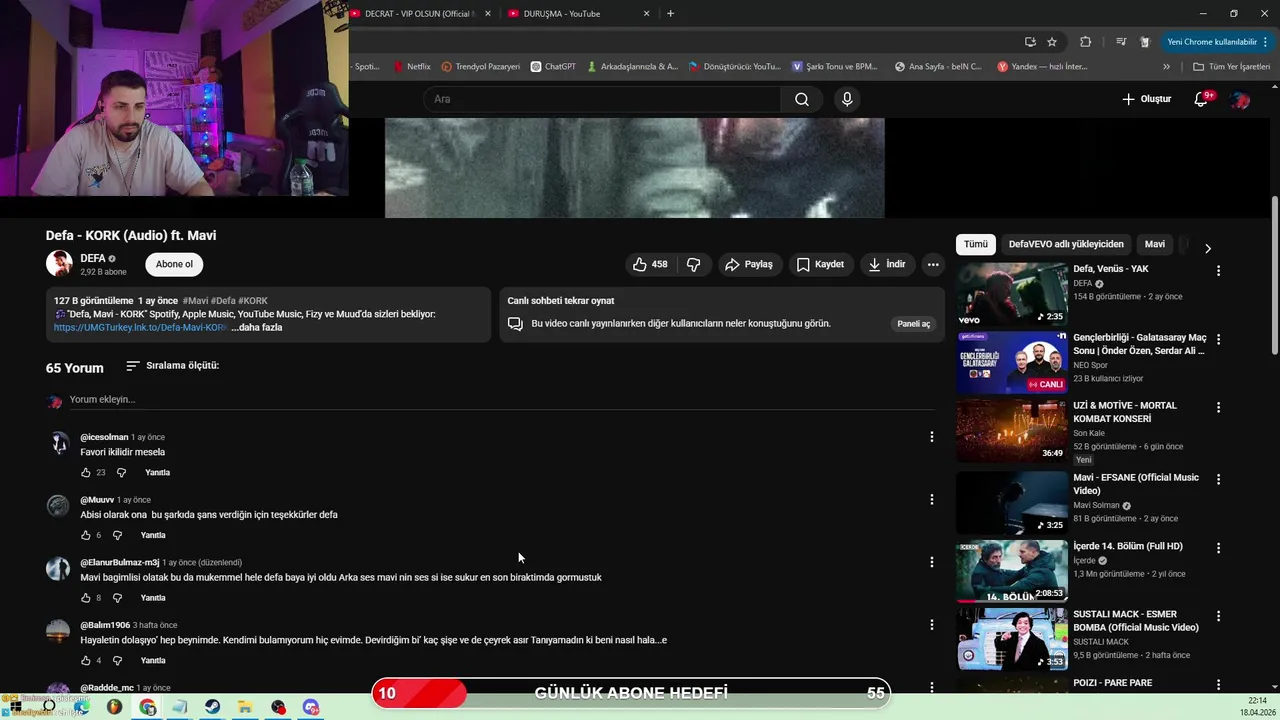Open Chrome media controls icon
The width and height of the screenshot is (1280, 720).
(x=1120, y=42)
